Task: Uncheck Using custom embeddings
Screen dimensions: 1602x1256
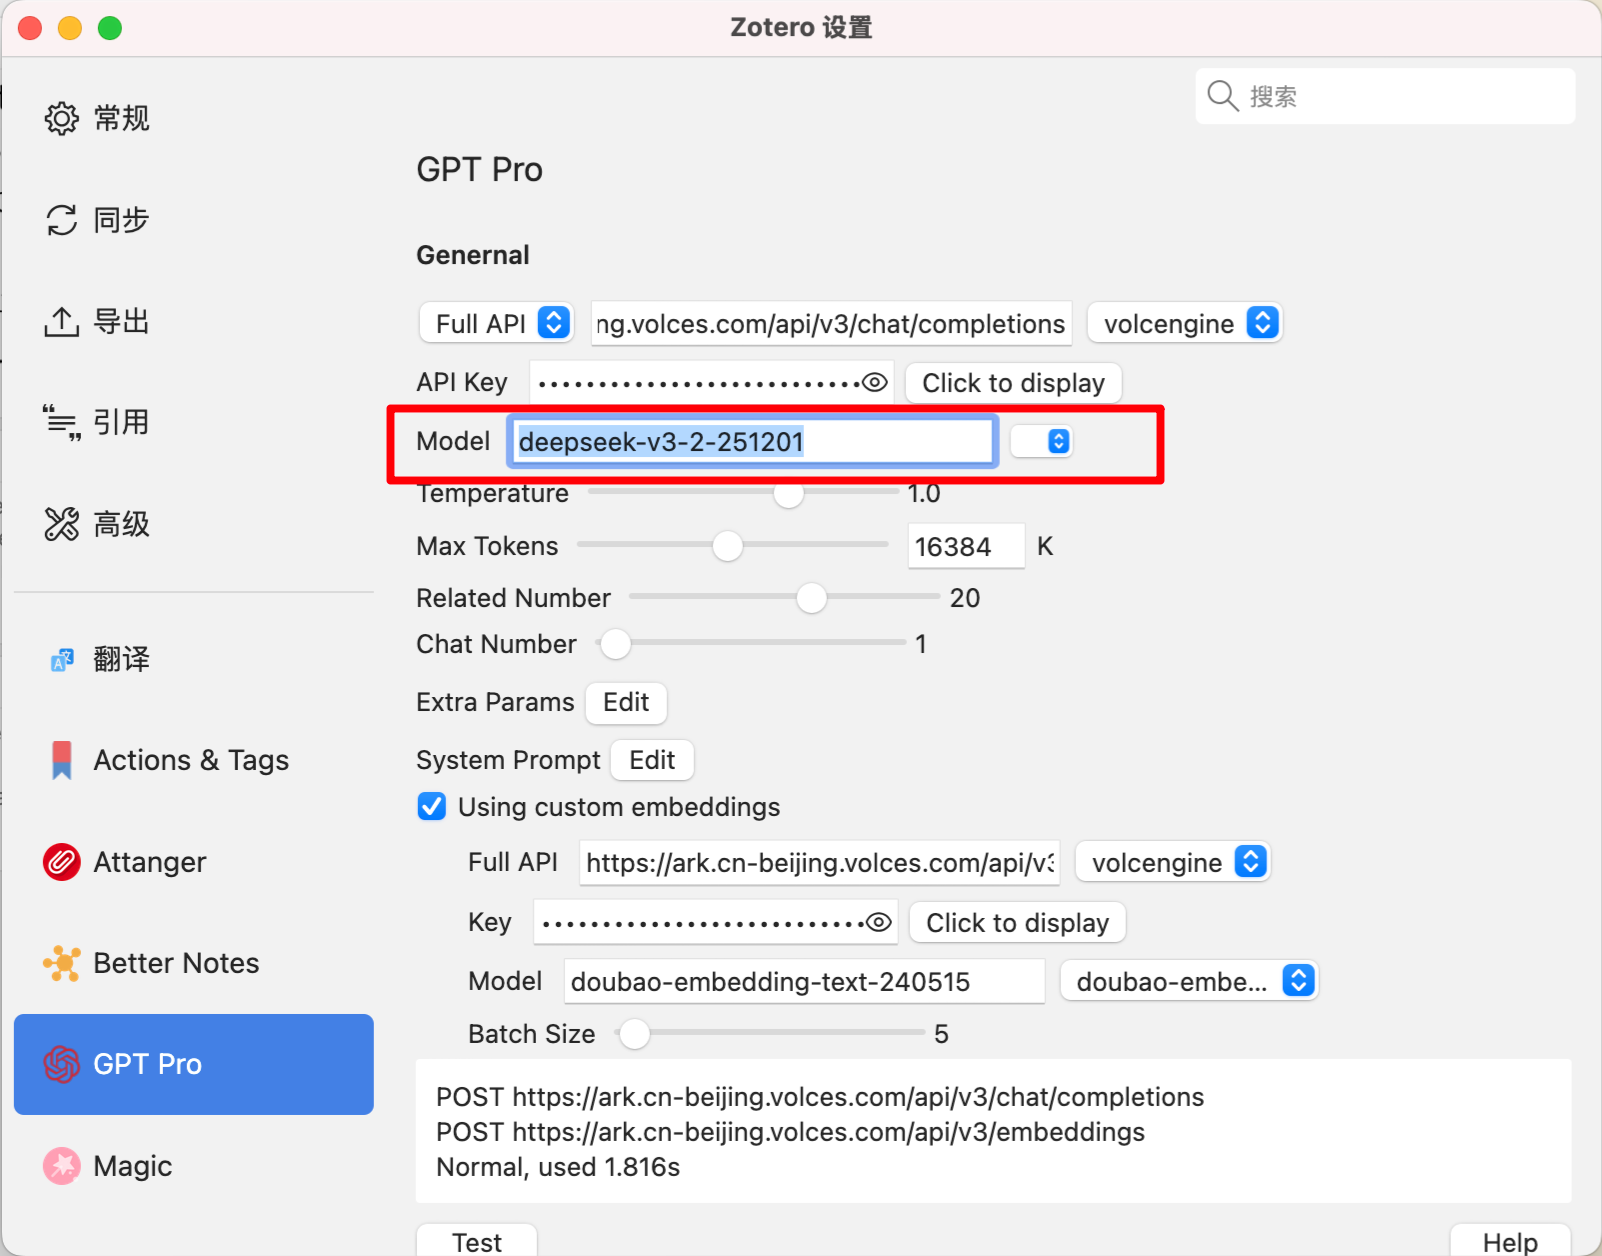Action: 432,806
